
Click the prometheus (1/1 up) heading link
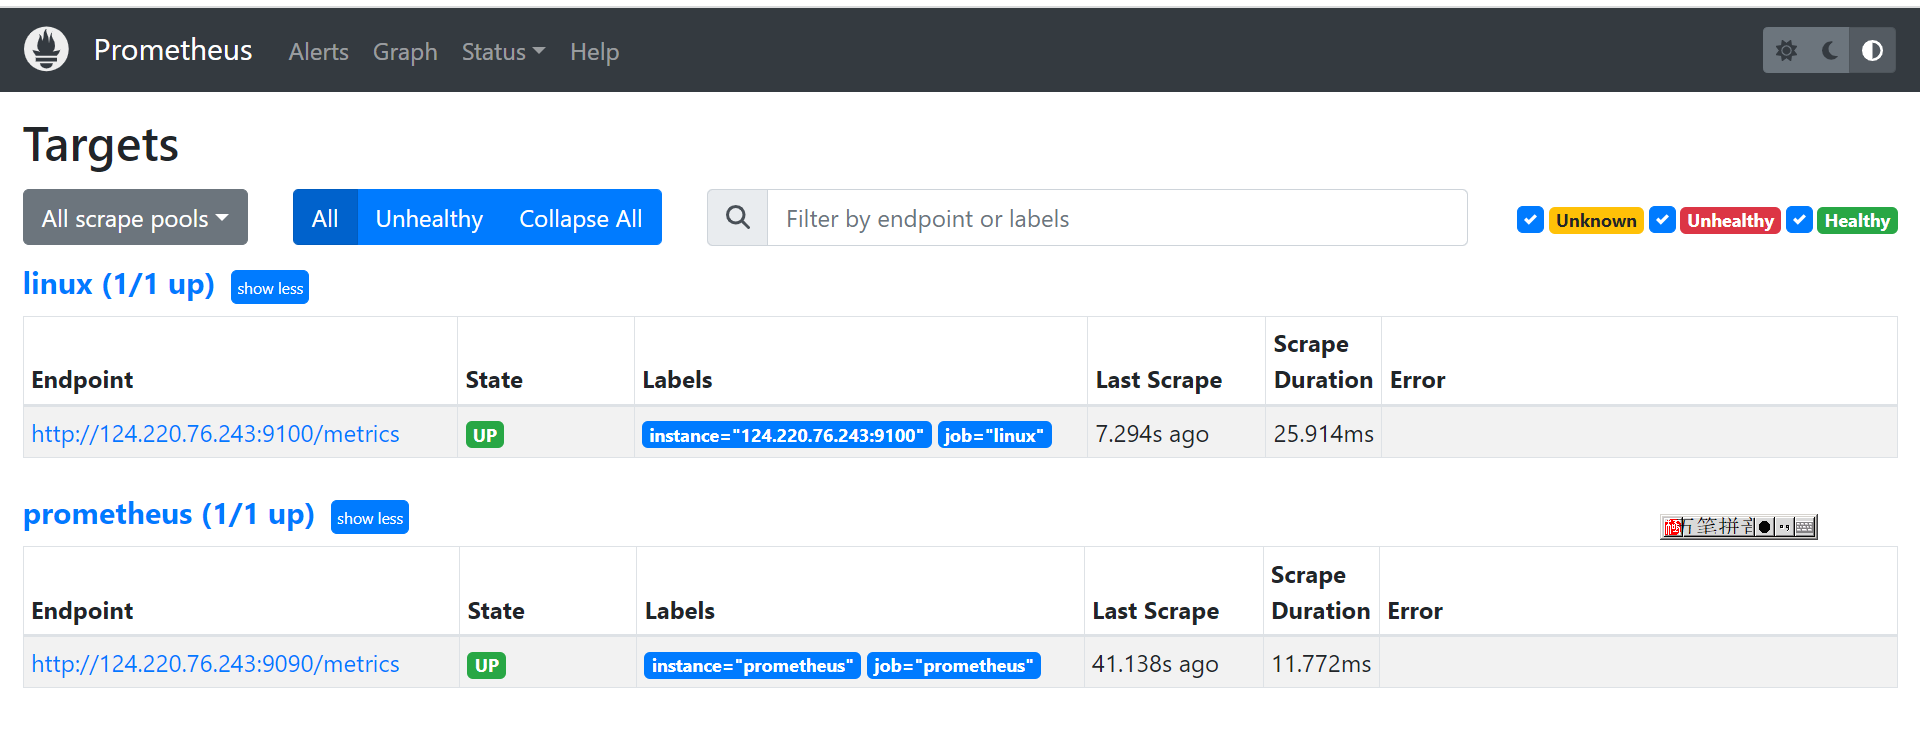pyautogui.click(x=169, y=514)
